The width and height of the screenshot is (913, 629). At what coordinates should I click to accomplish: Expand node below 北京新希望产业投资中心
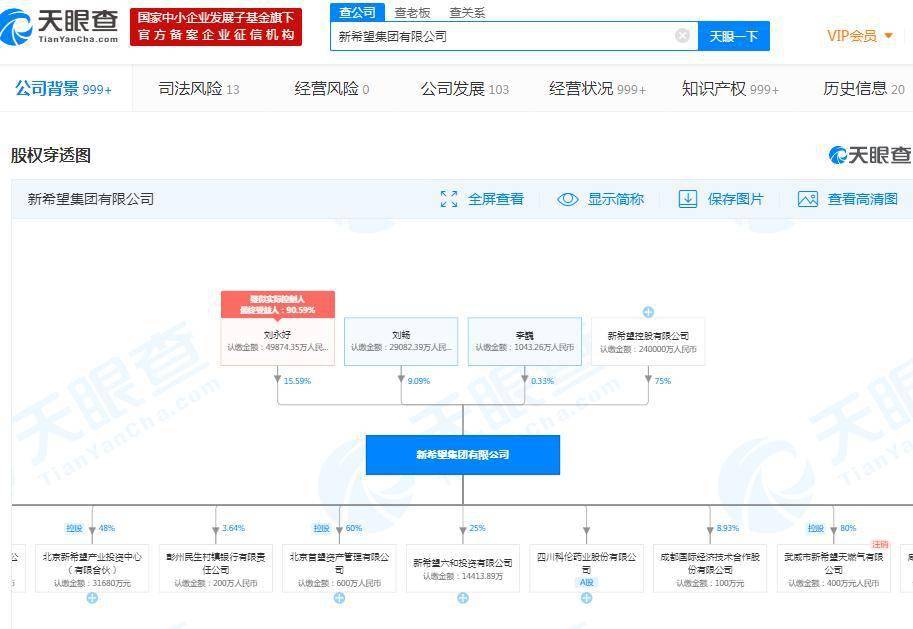click(91, 600)
